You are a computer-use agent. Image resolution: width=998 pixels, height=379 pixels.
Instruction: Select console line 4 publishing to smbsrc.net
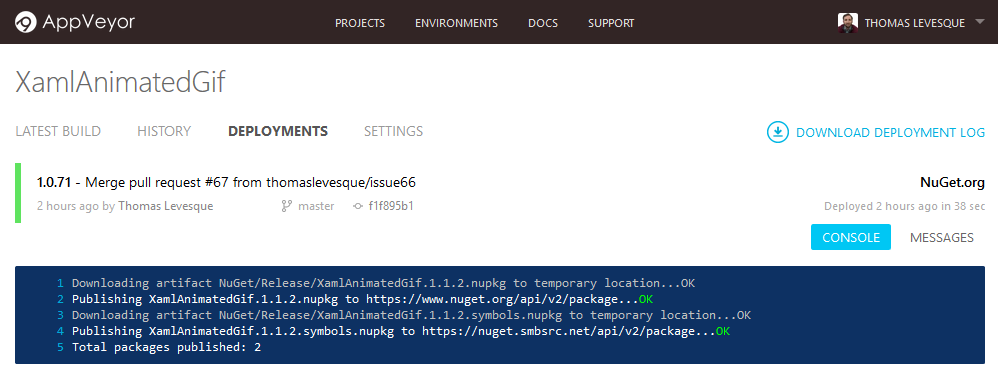tap(401, 331)
